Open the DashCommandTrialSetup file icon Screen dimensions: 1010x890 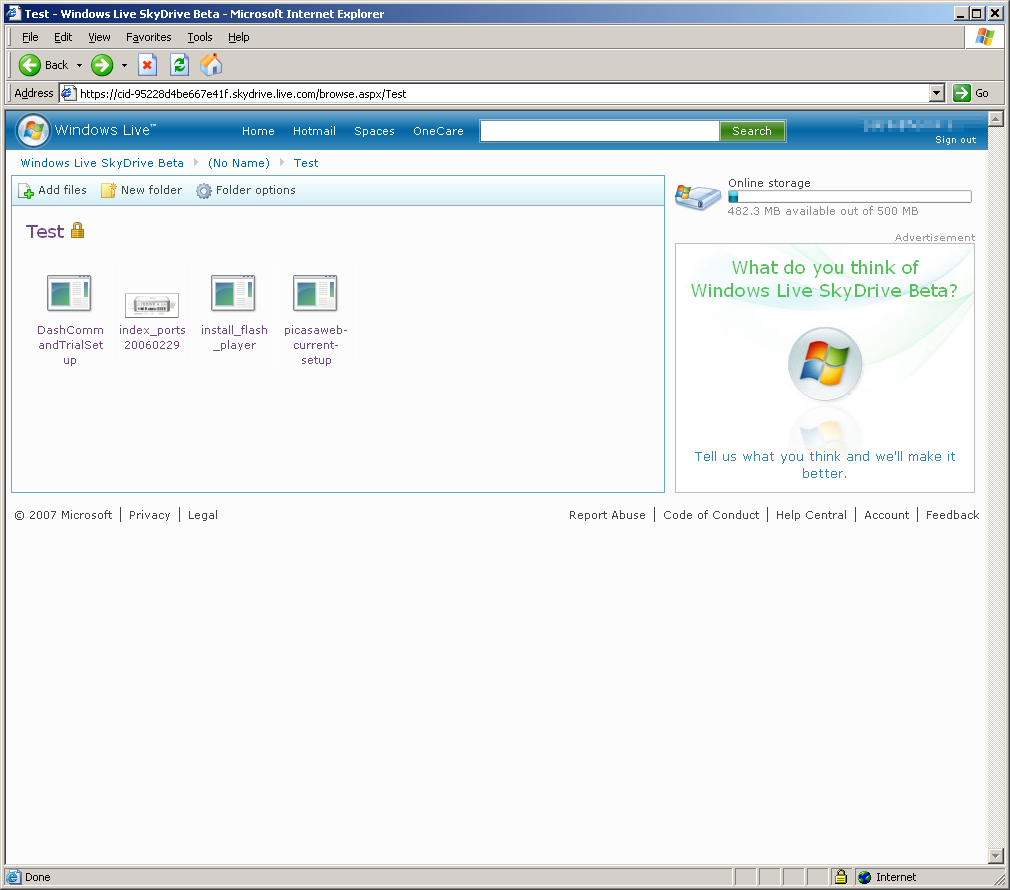[70, 293]
